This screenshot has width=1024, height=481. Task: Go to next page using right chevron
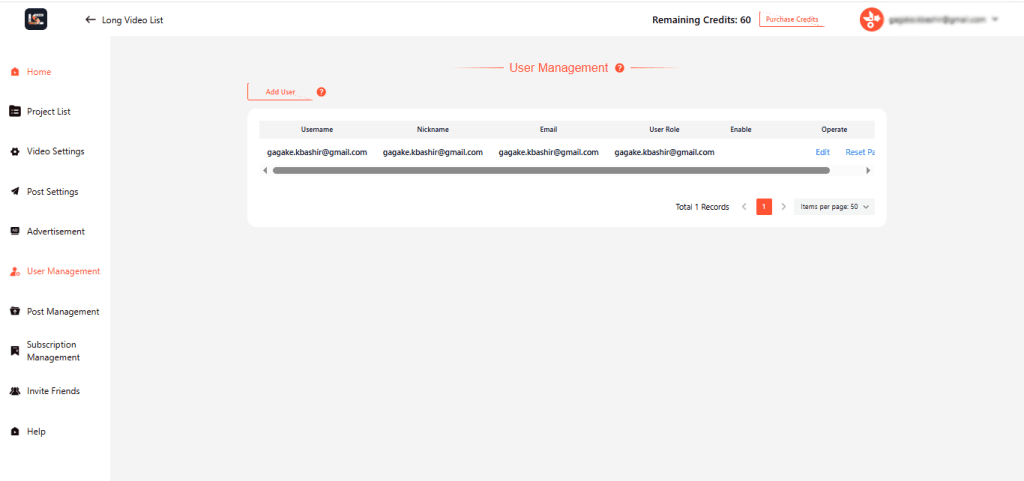point(784,207)
